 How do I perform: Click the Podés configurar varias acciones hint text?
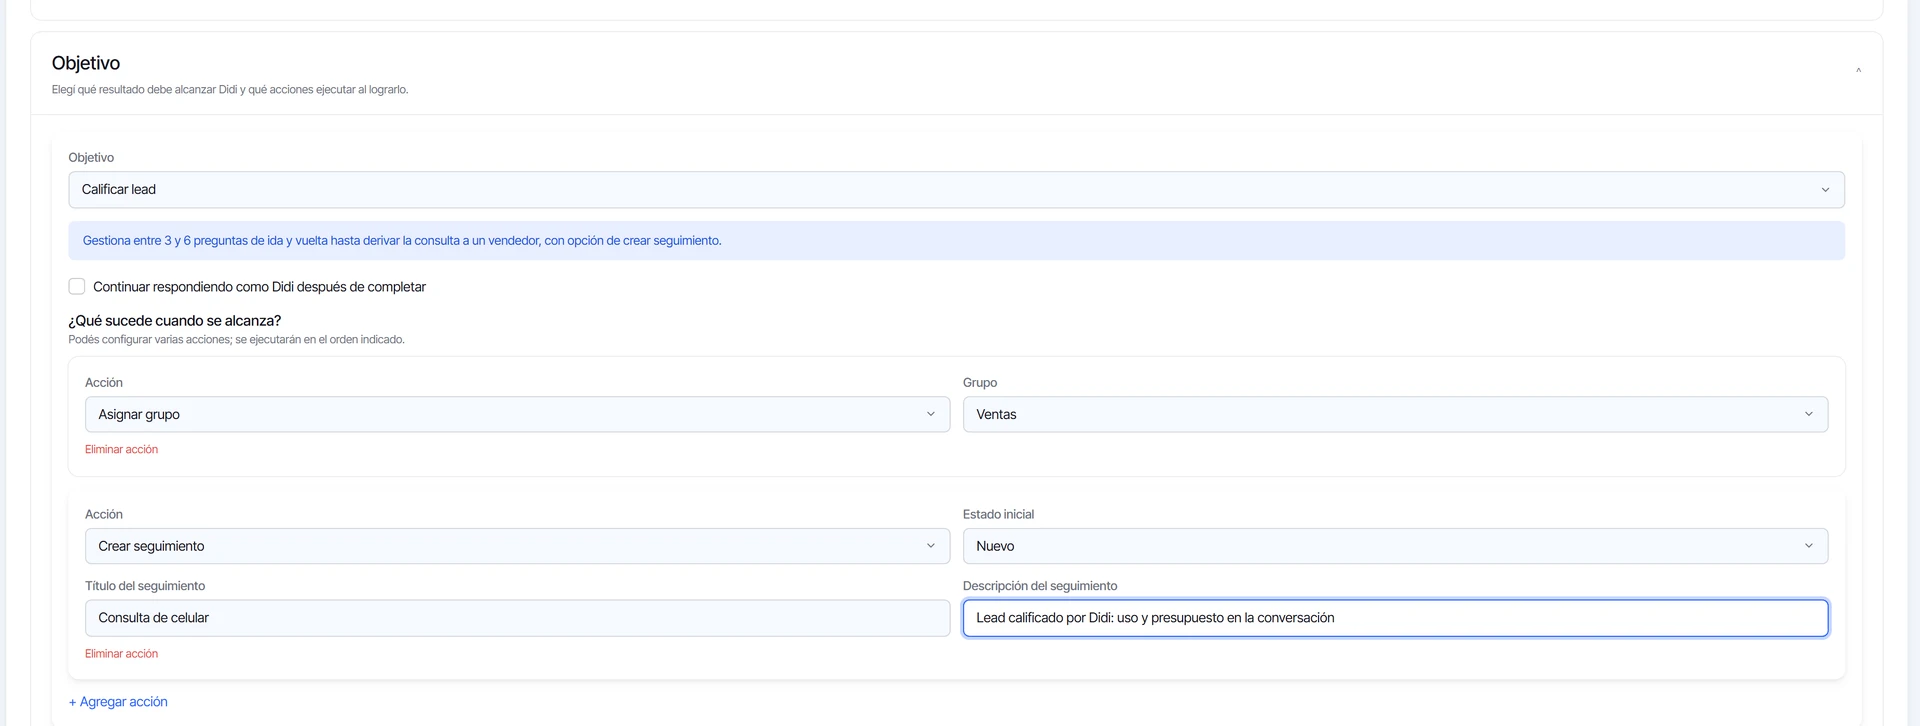(x=236, y=340)
